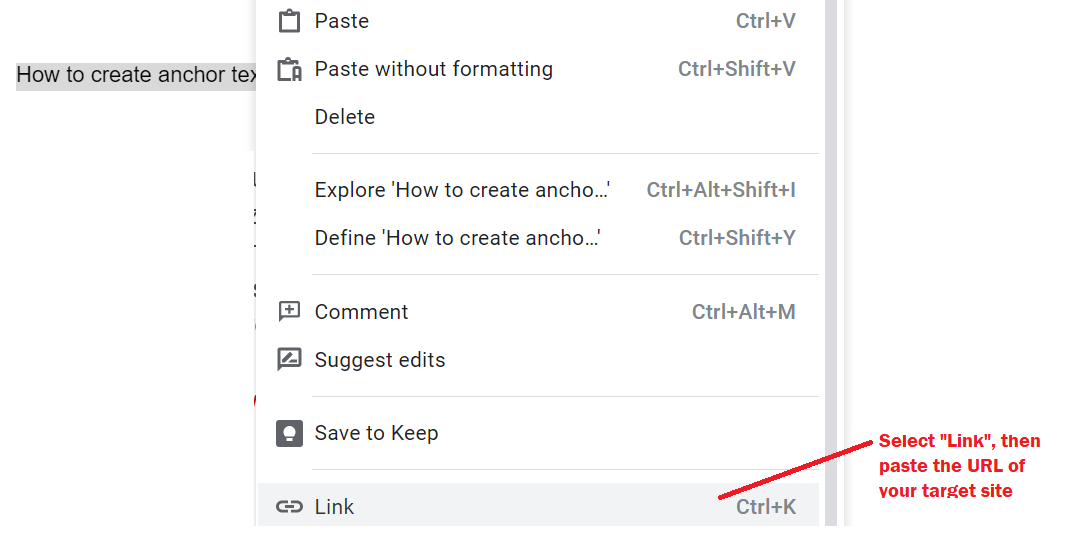Click the Ctrl+K shortcut hint

[766, 506]
